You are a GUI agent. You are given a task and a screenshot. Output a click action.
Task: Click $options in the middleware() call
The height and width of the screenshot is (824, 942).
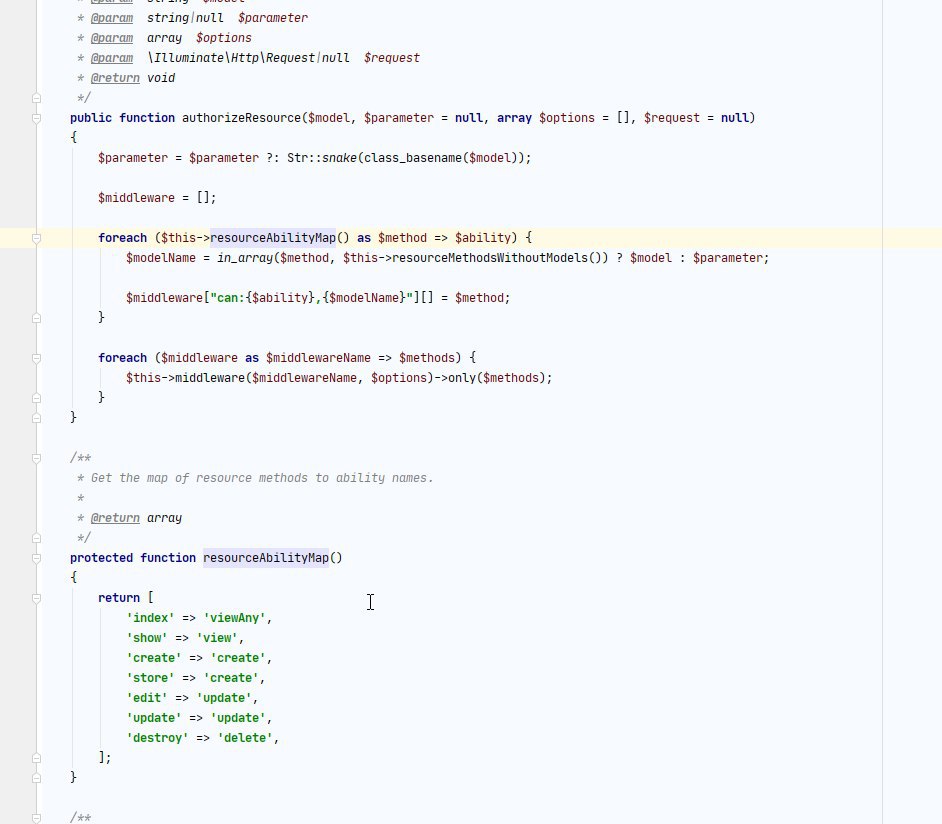[399, 378]
